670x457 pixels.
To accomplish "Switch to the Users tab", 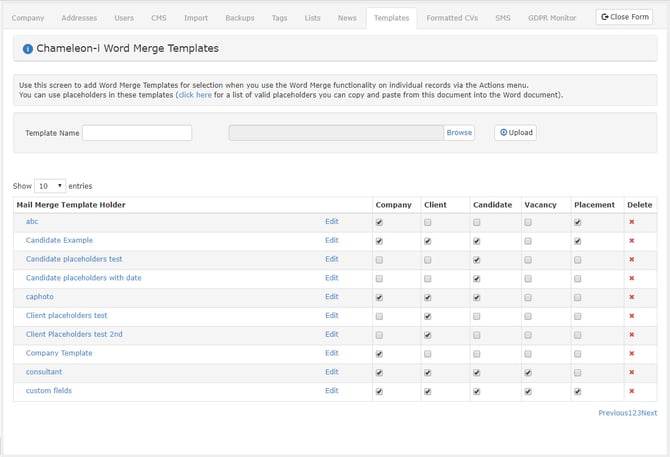I will pos(124,18).
